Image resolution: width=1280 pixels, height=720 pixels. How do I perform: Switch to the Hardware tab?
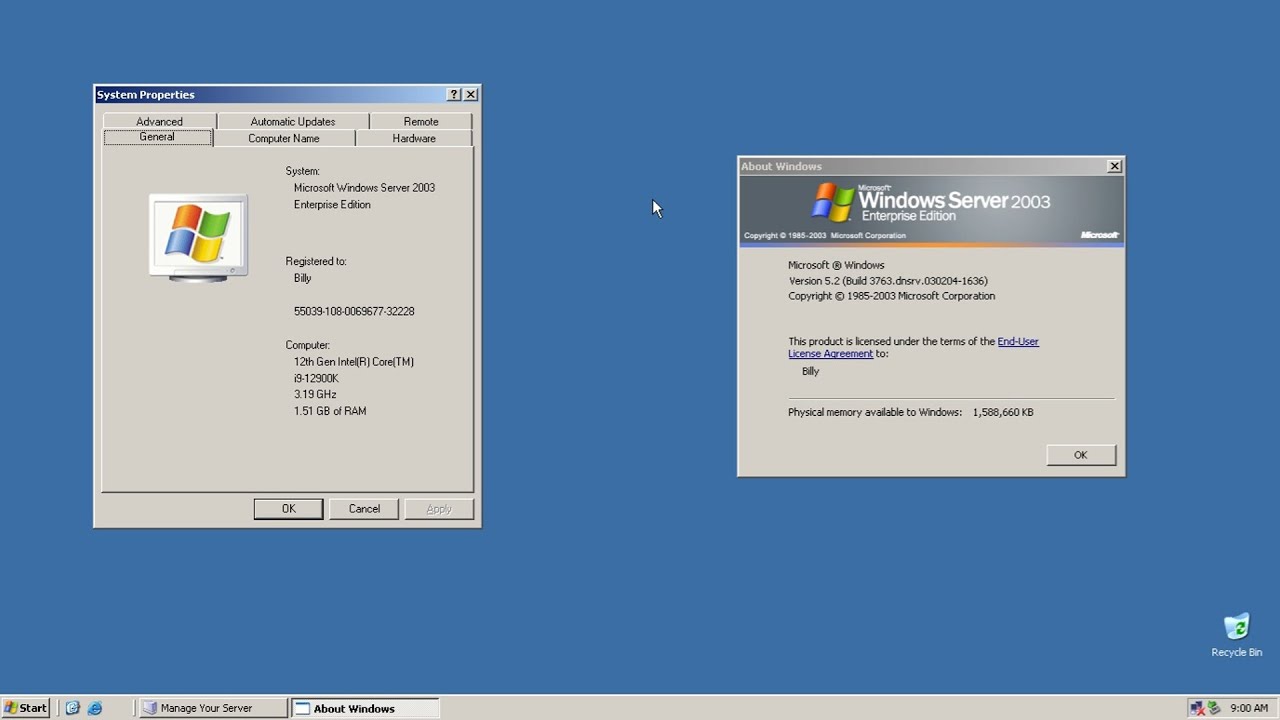(414, 138)
